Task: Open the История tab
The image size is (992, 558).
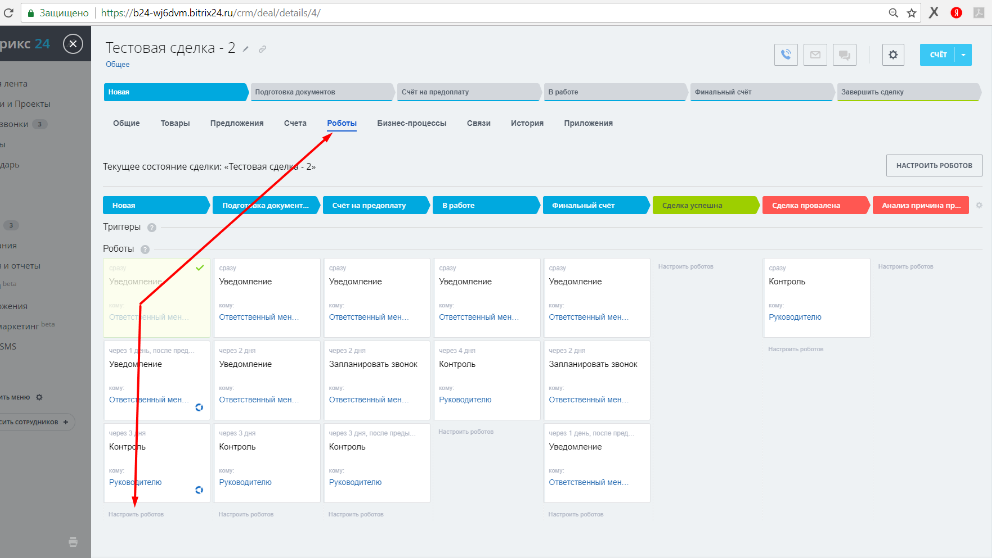Action: point(527,123)
